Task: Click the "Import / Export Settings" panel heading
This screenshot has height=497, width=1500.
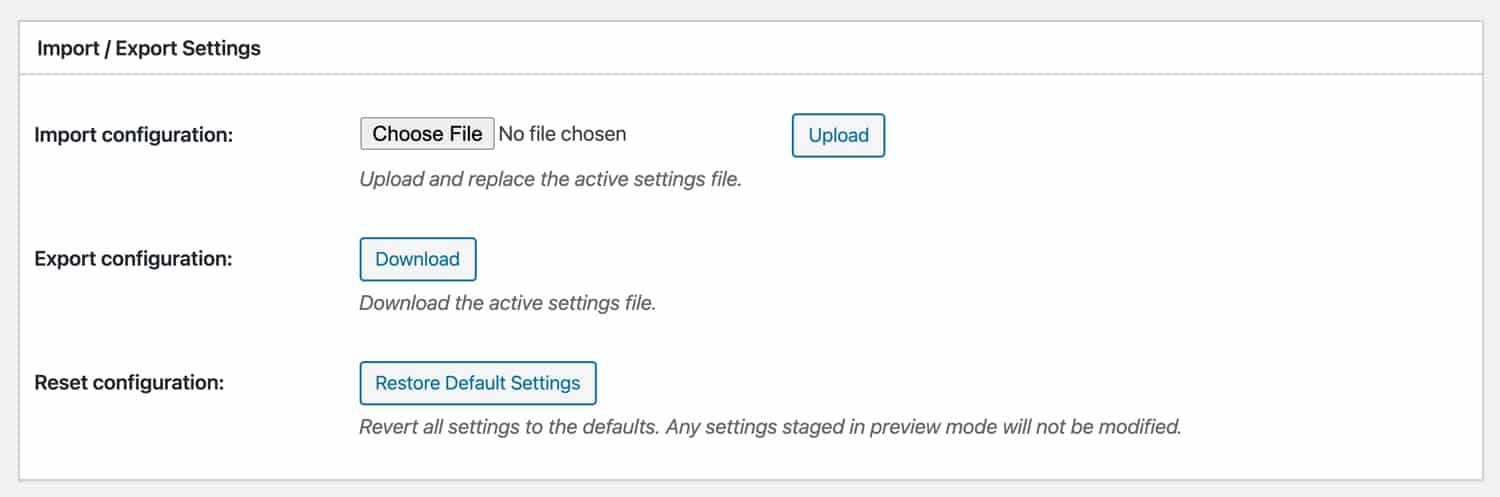Action: [x=149, y=48]
